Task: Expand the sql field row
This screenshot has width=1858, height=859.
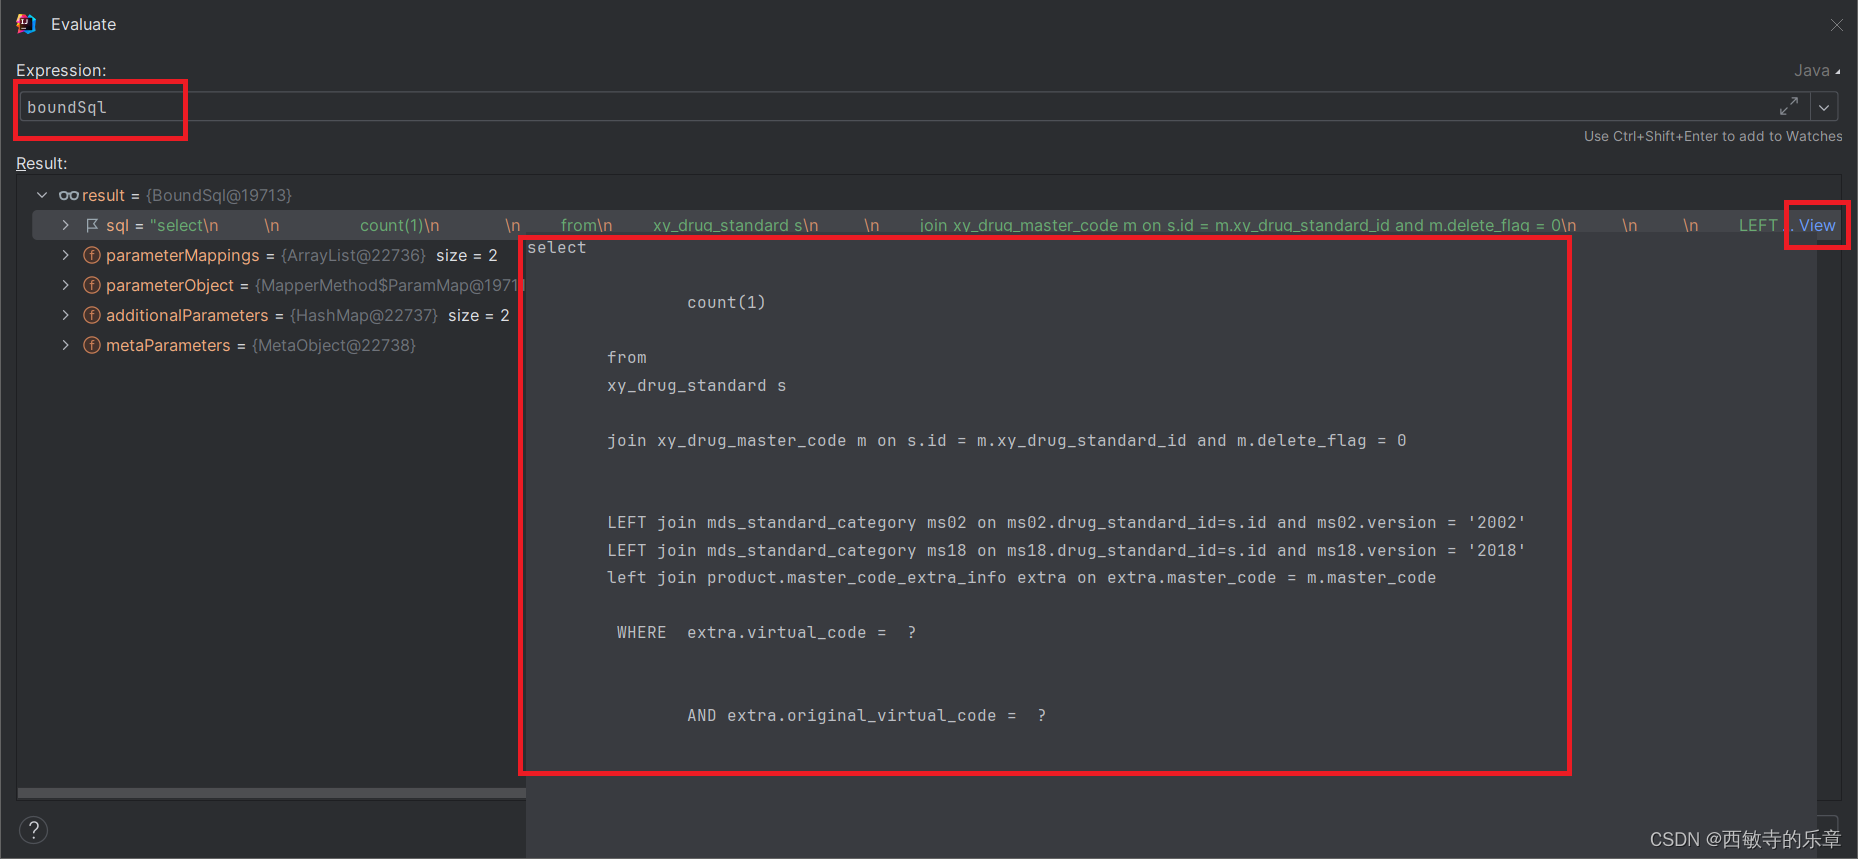Action: (66, 225)
